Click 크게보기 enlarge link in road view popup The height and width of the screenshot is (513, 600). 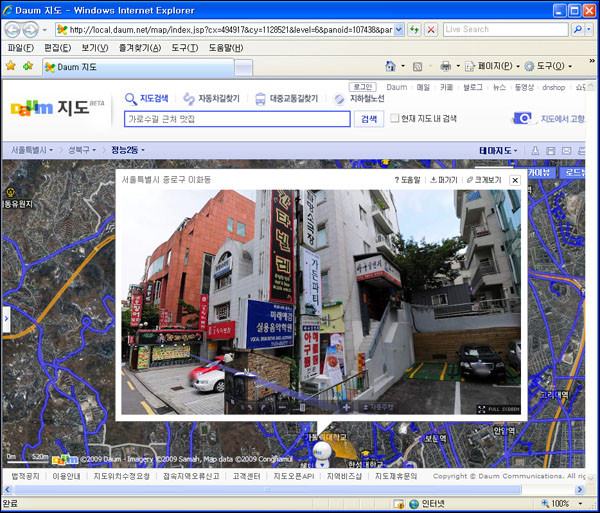click(x=484, y=180)
